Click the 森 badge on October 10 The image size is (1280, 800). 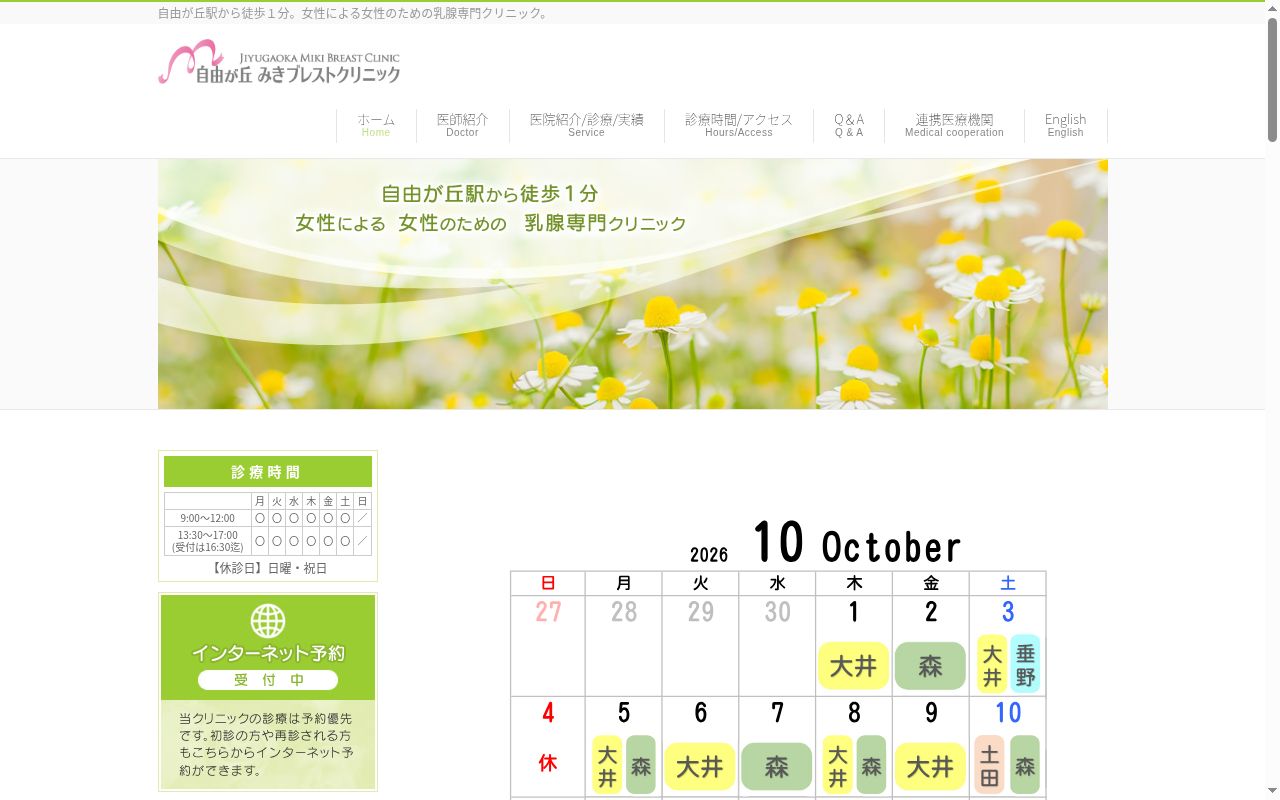1025,765
